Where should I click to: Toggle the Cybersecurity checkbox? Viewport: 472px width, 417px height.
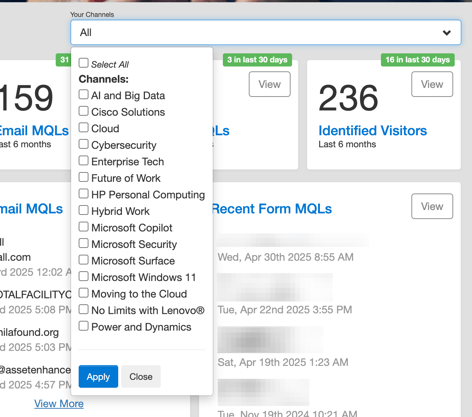coord(83,144)
